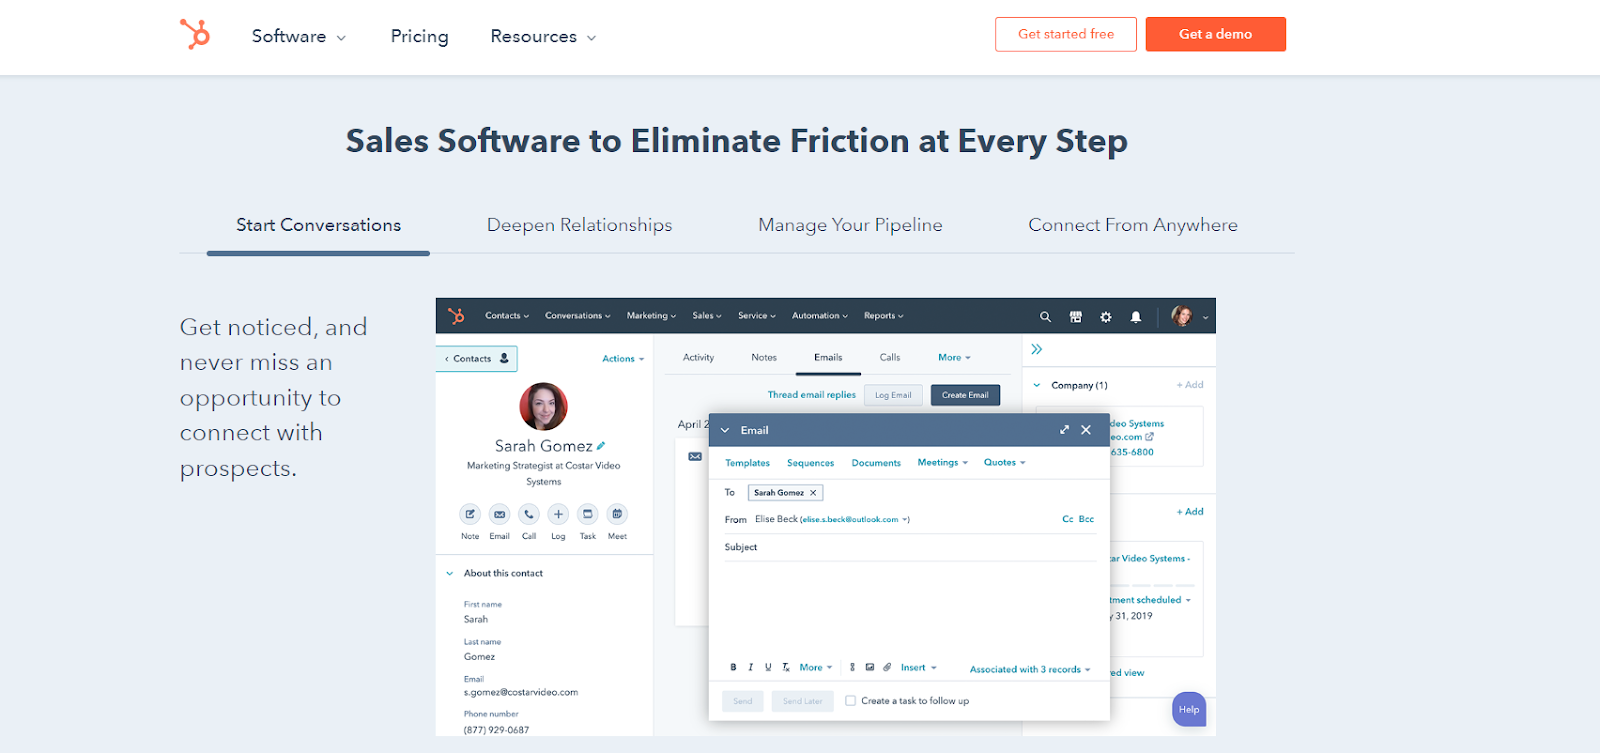Open the Software dropdown in site header
1600x753 pixels.
(299, 36)
